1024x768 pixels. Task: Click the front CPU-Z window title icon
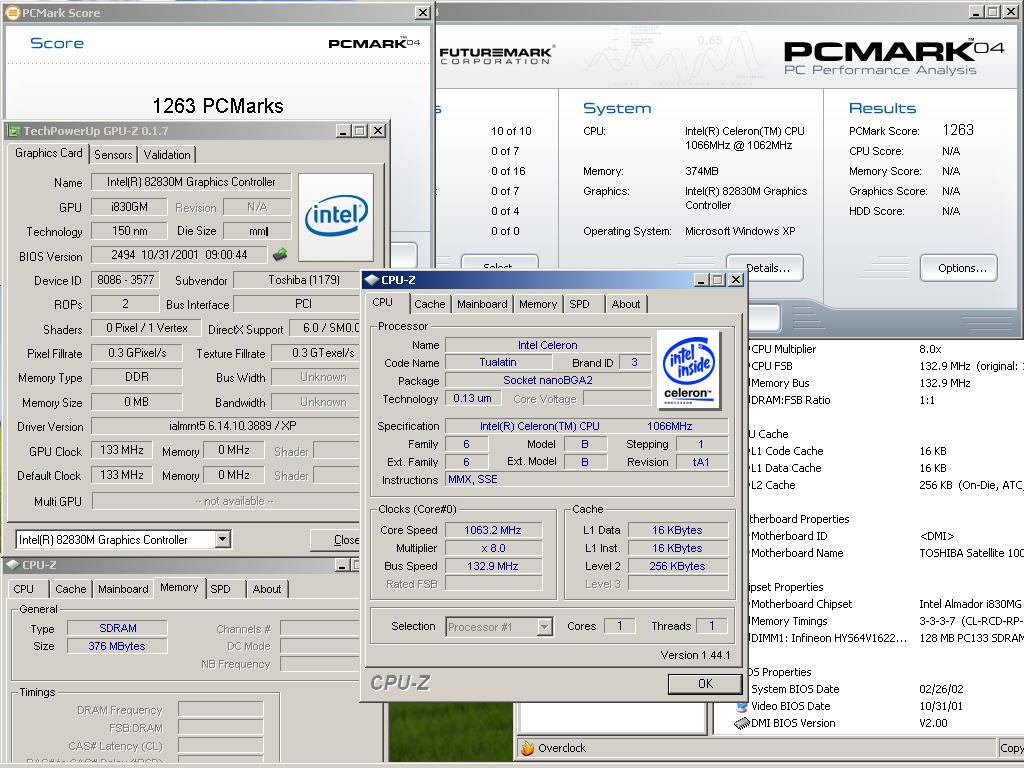point(372,280)
